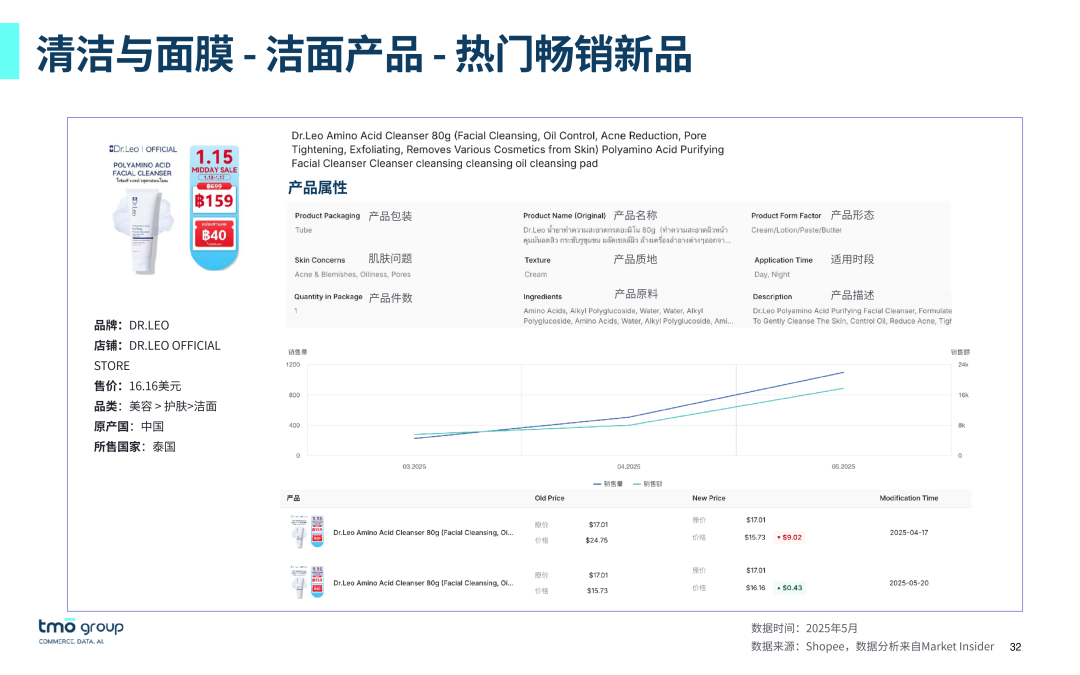Click the Modification Time column header
This screenshot has height=675, width=1080.
pyautogui.click(x=908, y=498)
